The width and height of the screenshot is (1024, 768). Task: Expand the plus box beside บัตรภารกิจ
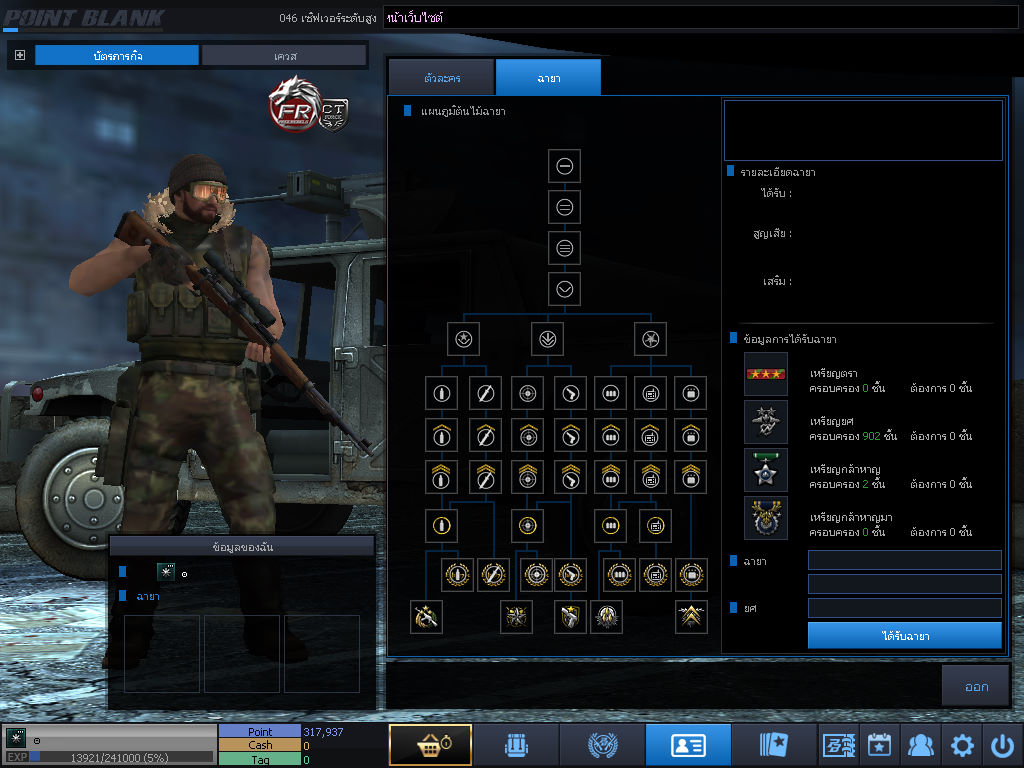20,55
